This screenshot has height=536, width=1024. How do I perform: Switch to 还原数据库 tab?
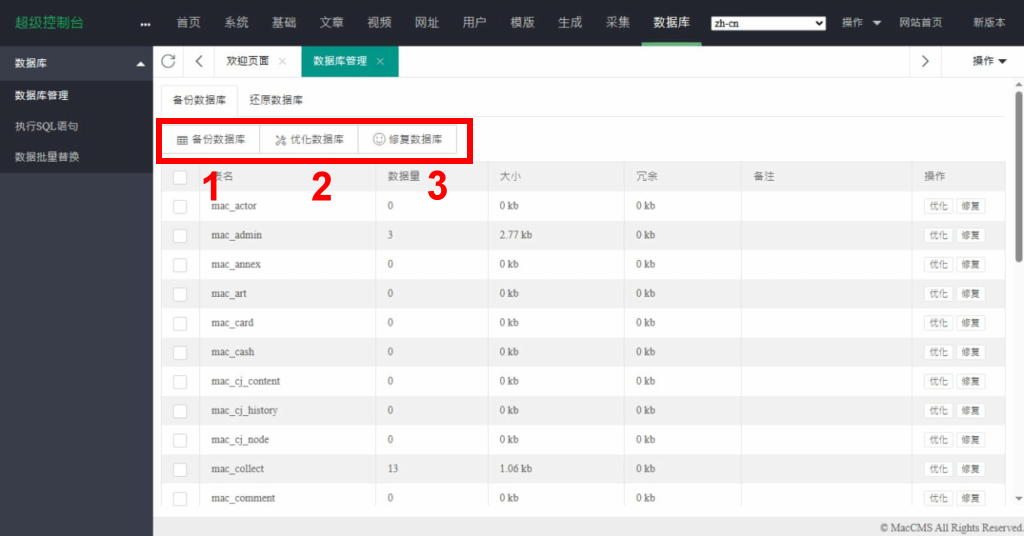pyautogui.click(x=276, y=101)
